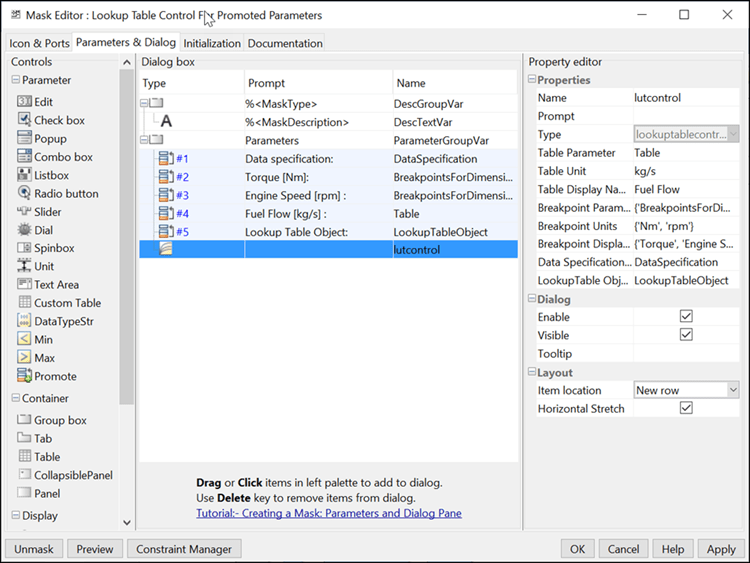Viewport: 750px width, 563px height.
Task: Add a Panel container
Action: [39, 493]
